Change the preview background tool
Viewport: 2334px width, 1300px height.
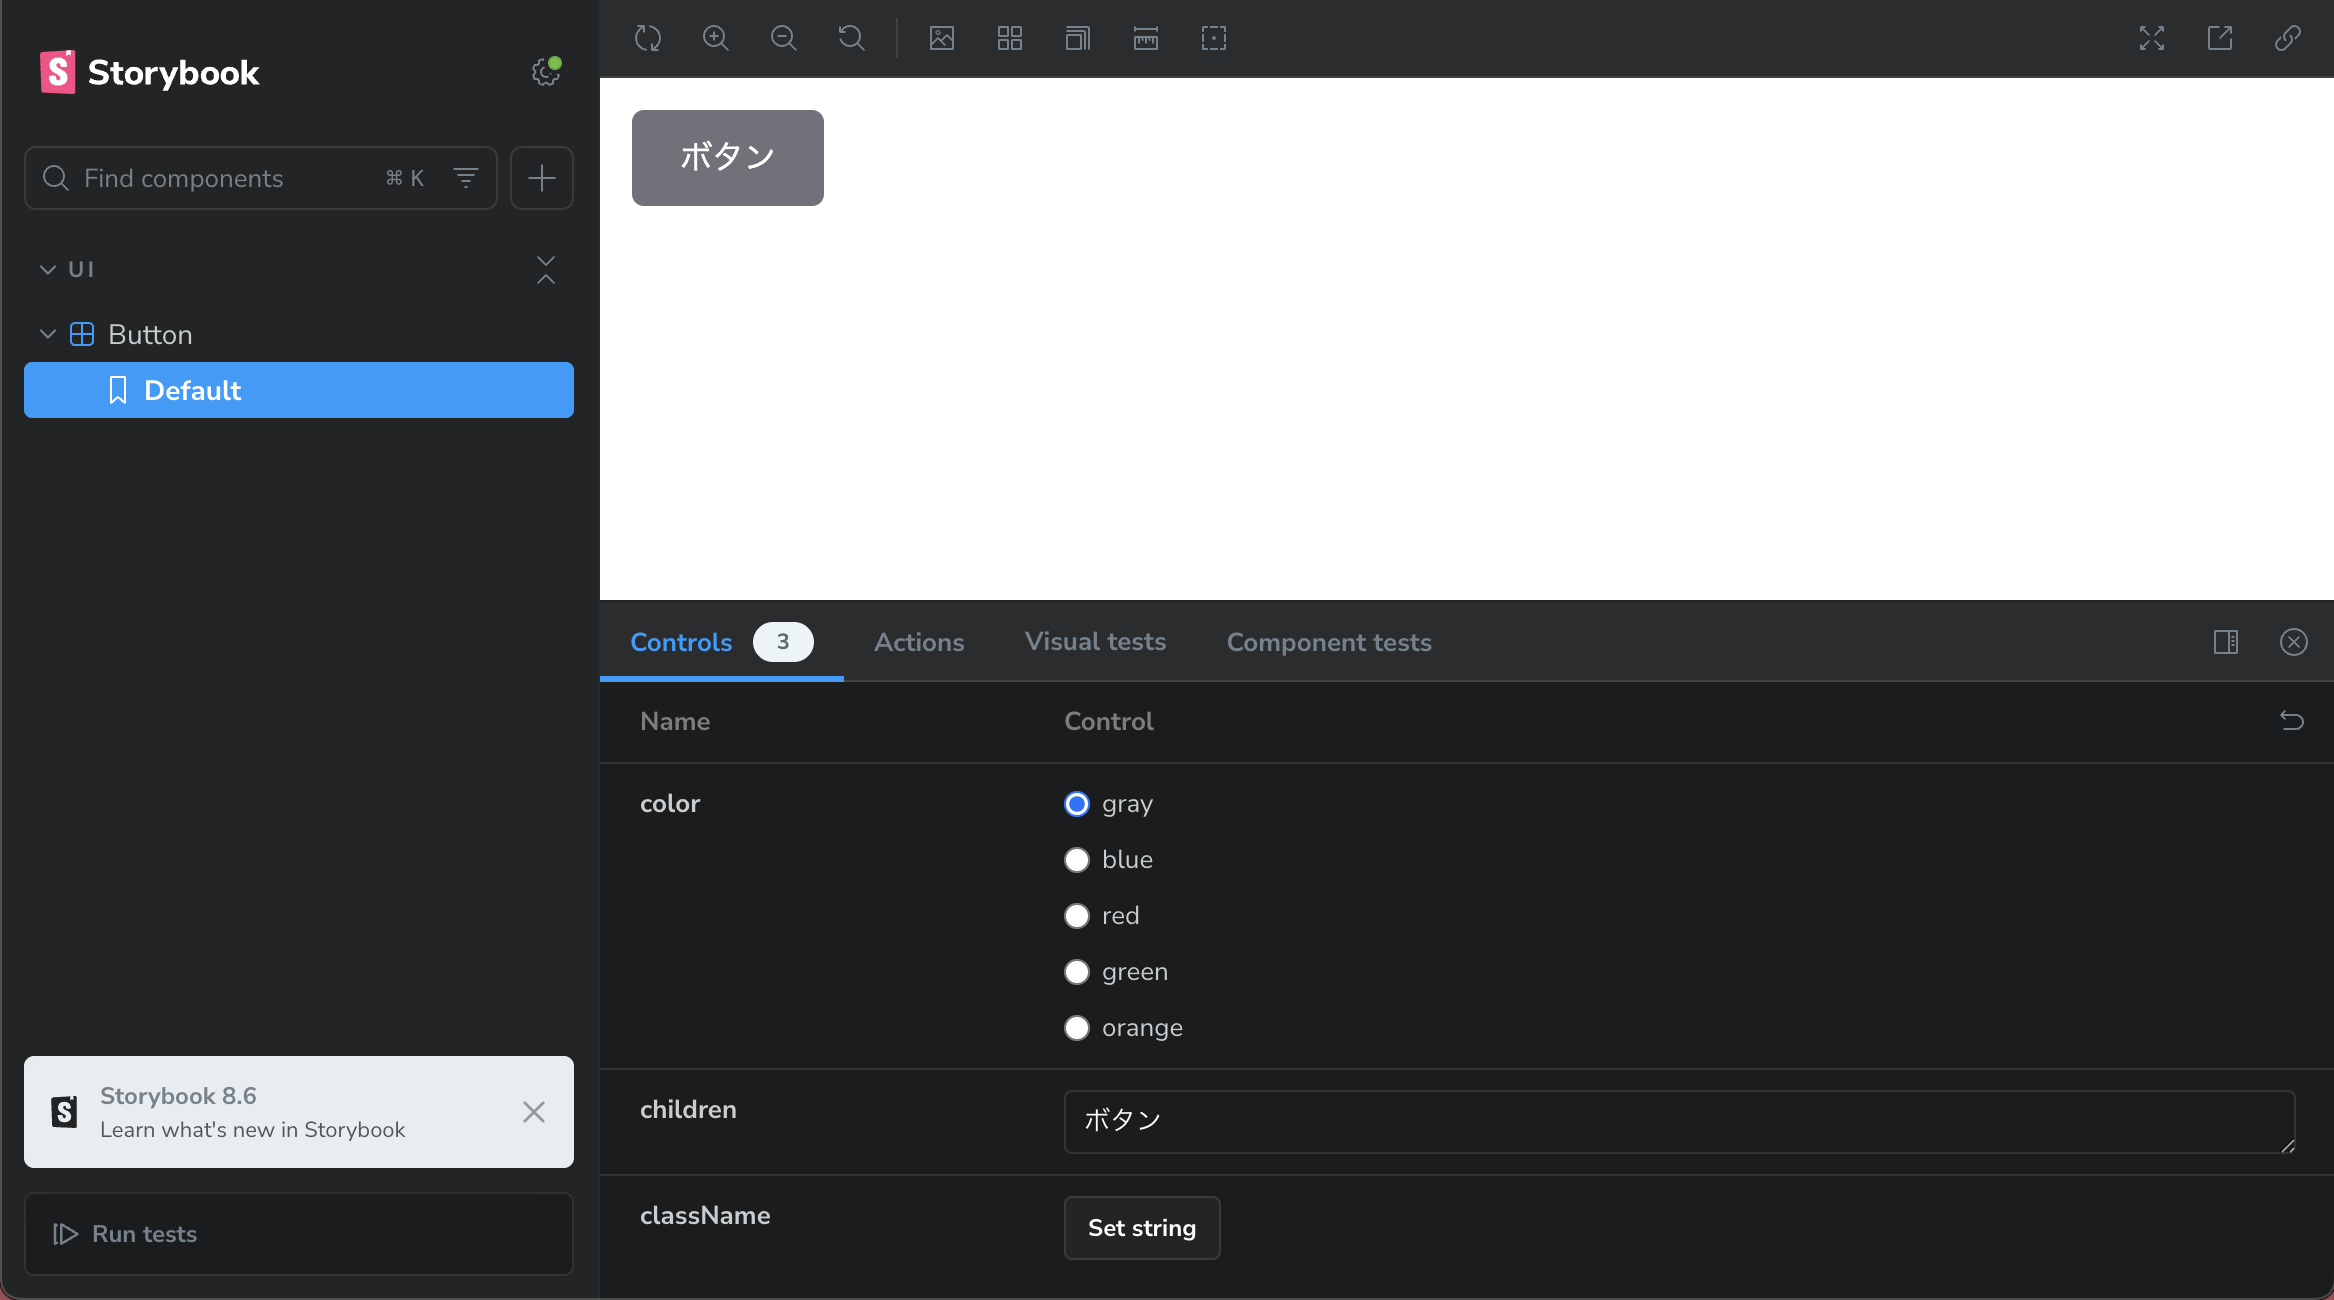[942, 39]
